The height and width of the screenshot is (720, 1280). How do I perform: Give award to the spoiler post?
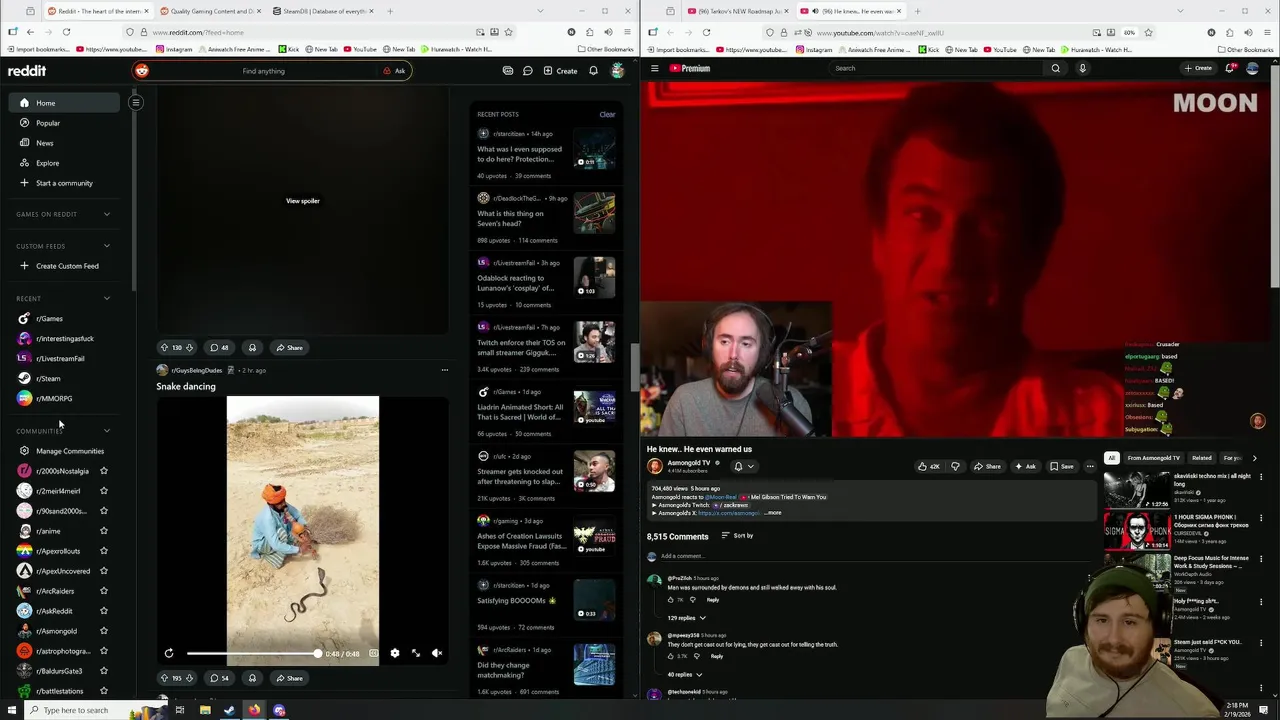coord(252,348)
